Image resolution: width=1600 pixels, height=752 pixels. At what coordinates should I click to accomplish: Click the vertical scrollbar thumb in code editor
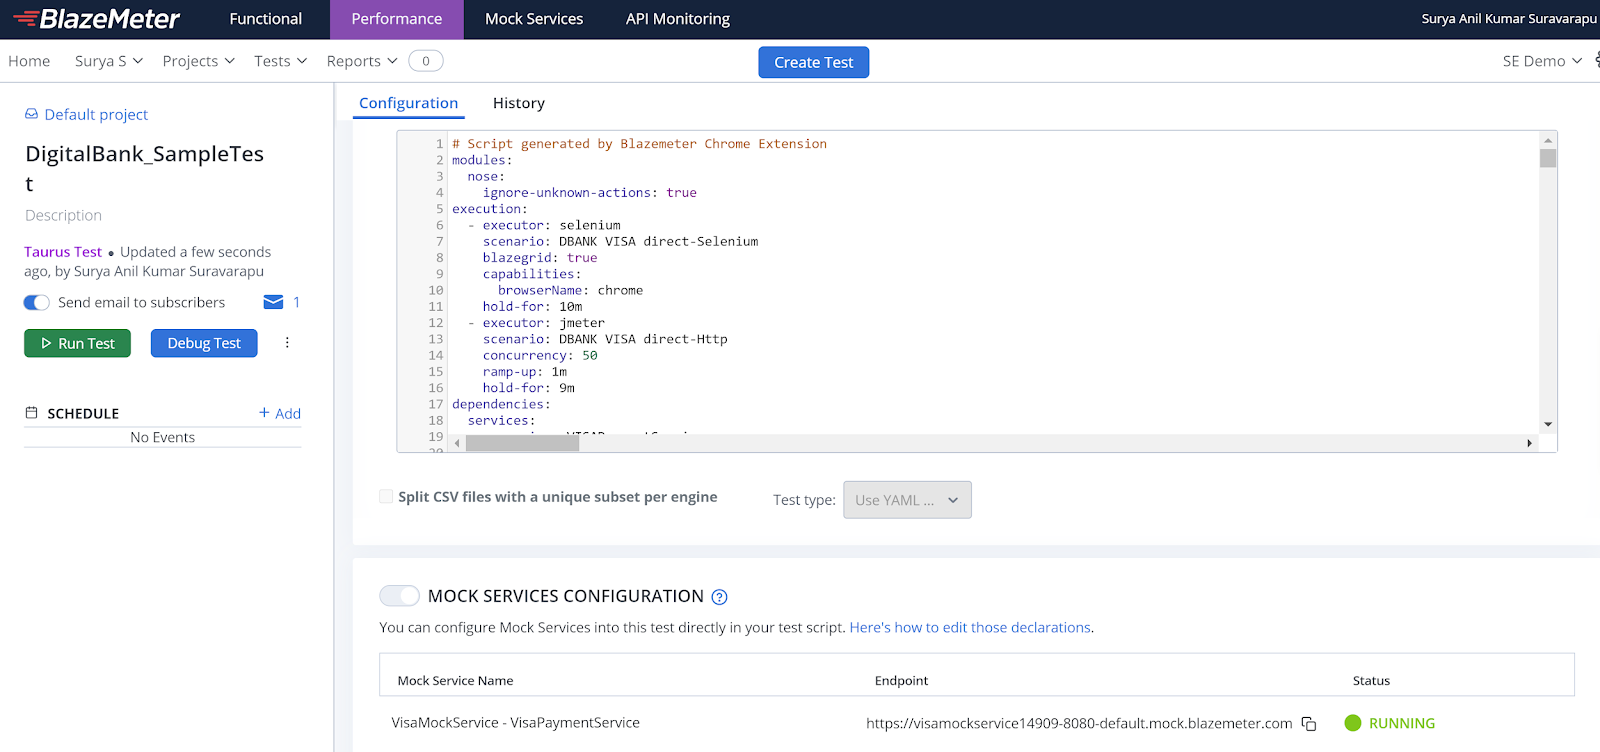[1548, 158]
